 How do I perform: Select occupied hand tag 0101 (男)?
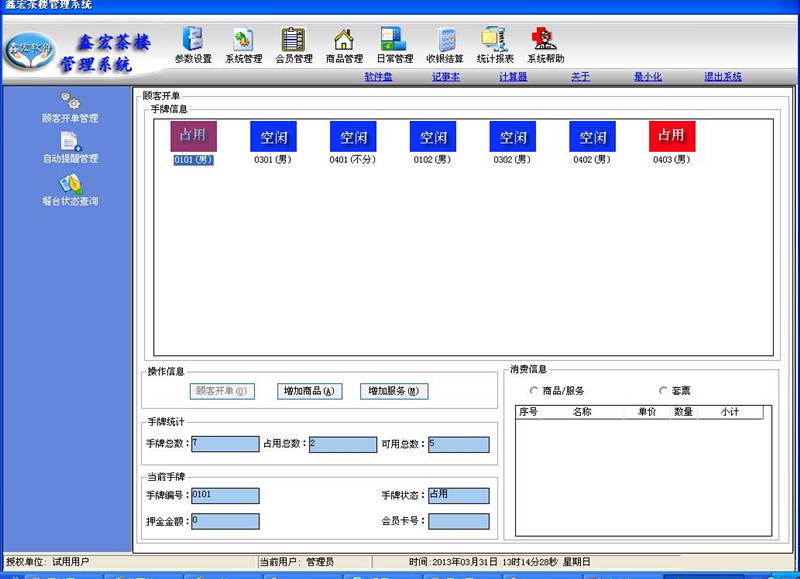193,143
